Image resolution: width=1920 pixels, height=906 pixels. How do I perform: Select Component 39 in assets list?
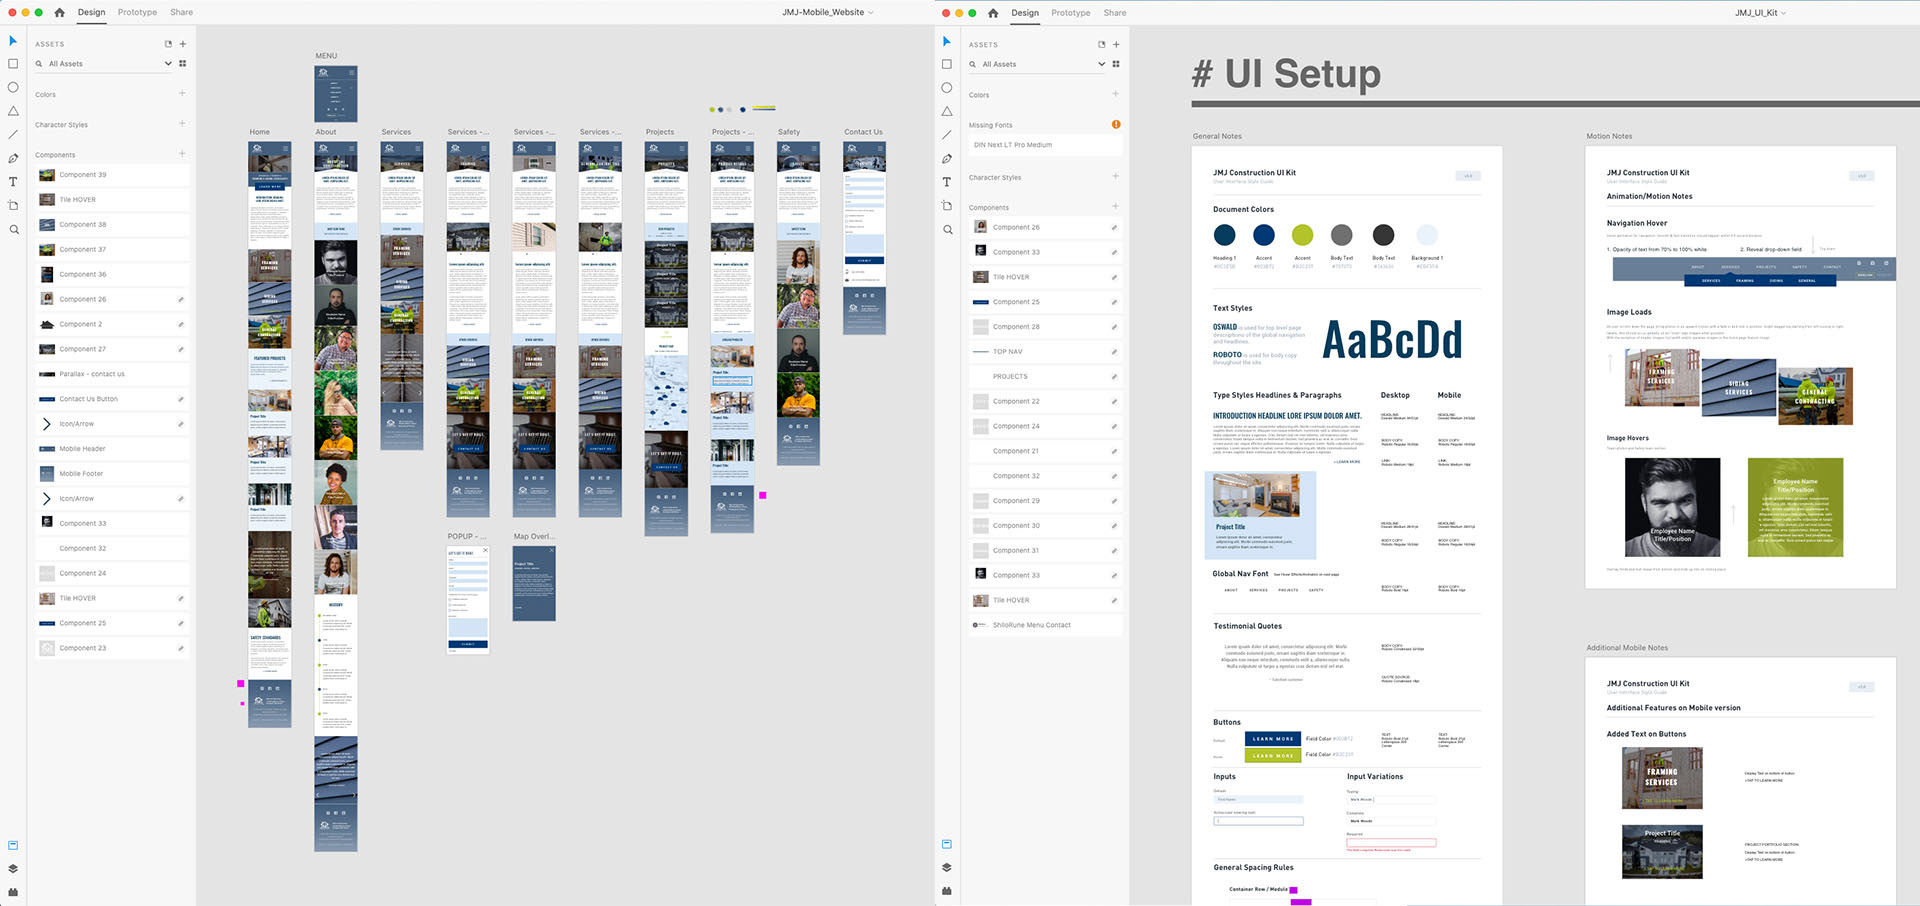[112, 175]
